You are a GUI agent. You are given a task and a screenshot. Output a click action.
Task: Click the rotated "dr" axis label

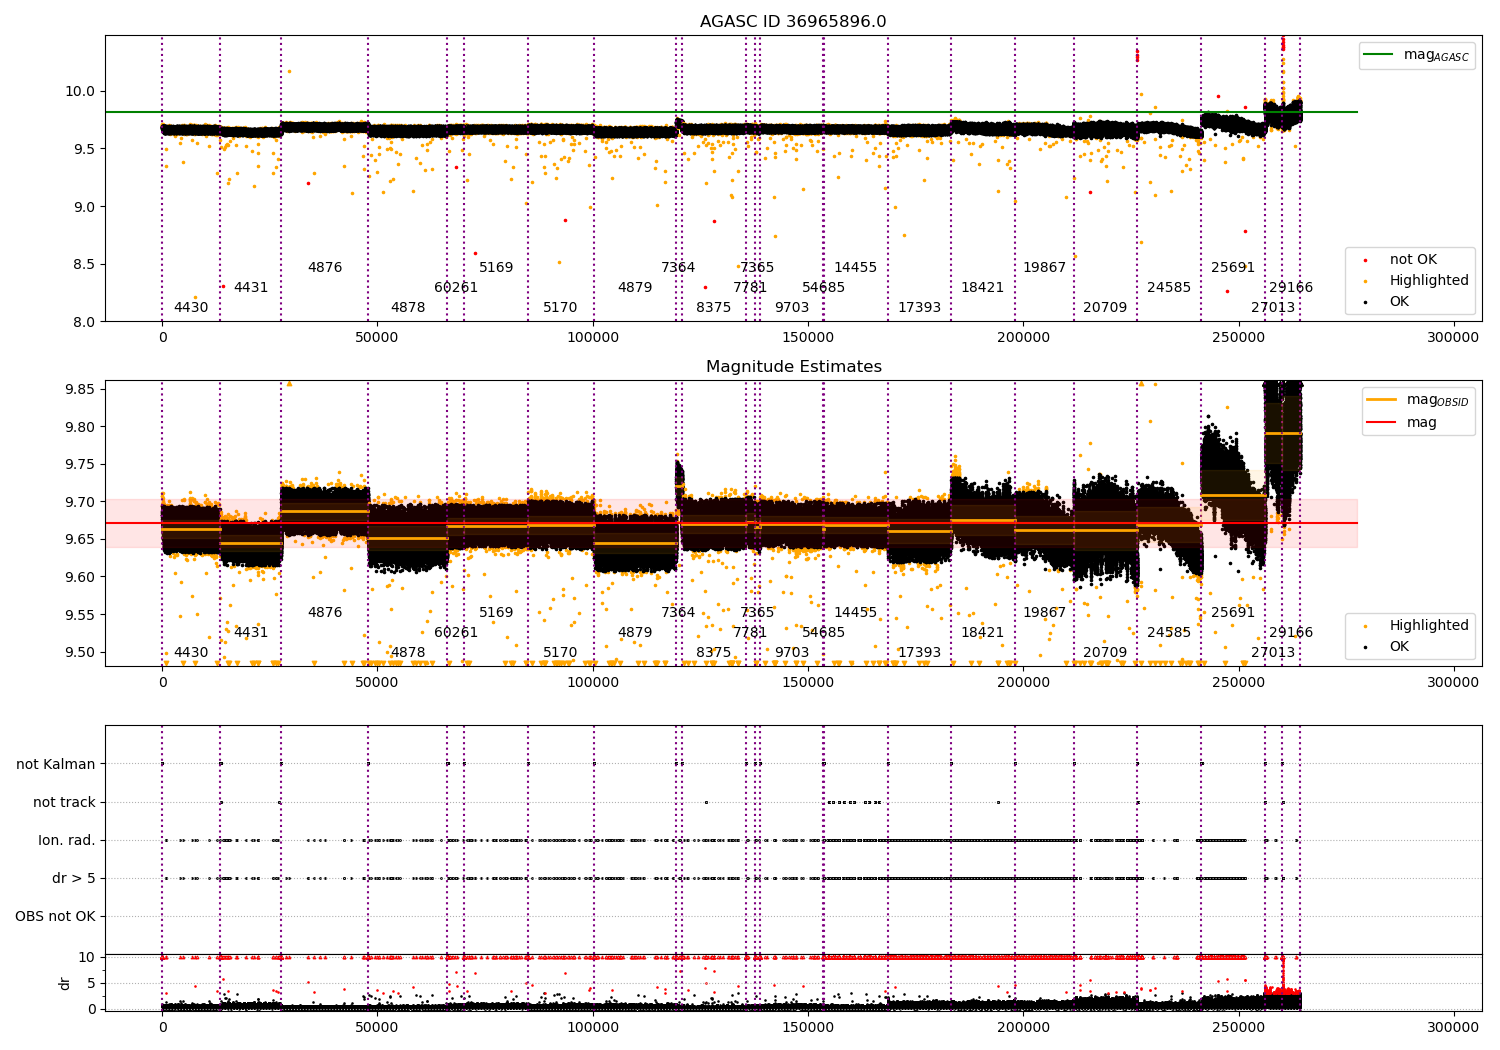pyautogui.click(x=65, y=983)
